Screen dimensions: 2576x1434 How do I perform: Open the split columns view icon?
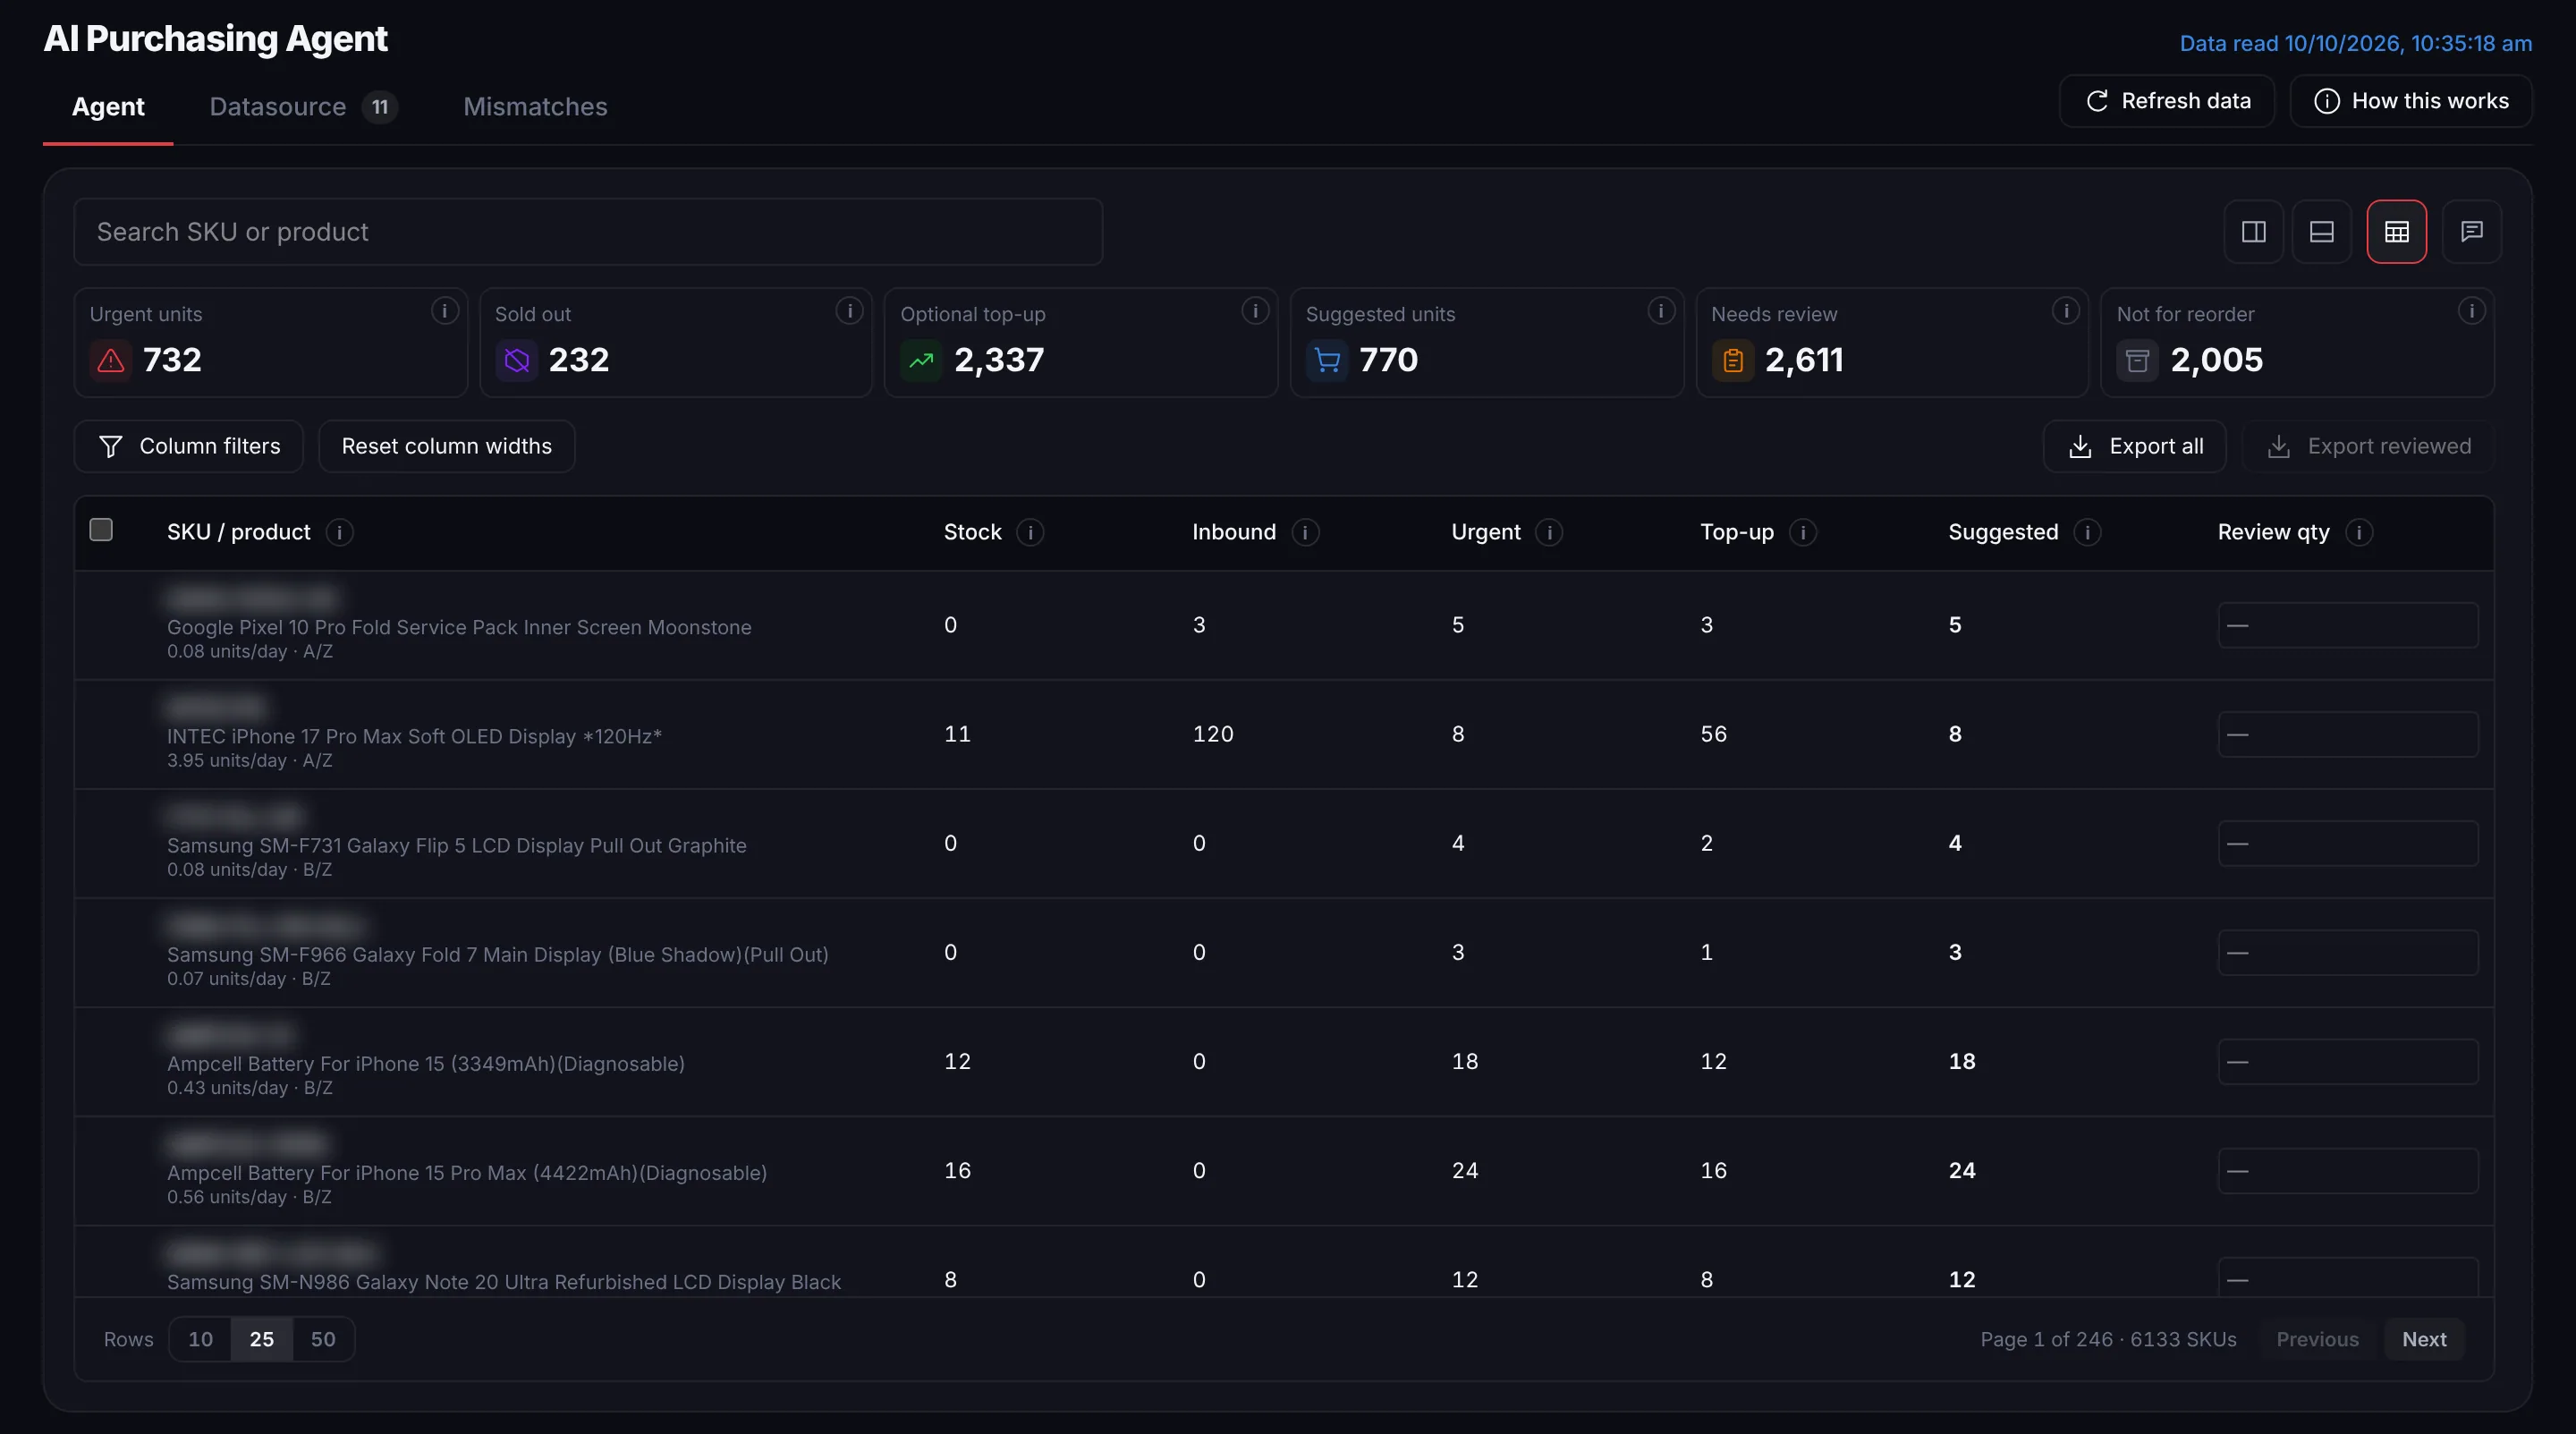pyautogui.click(x=2253, y=232)
